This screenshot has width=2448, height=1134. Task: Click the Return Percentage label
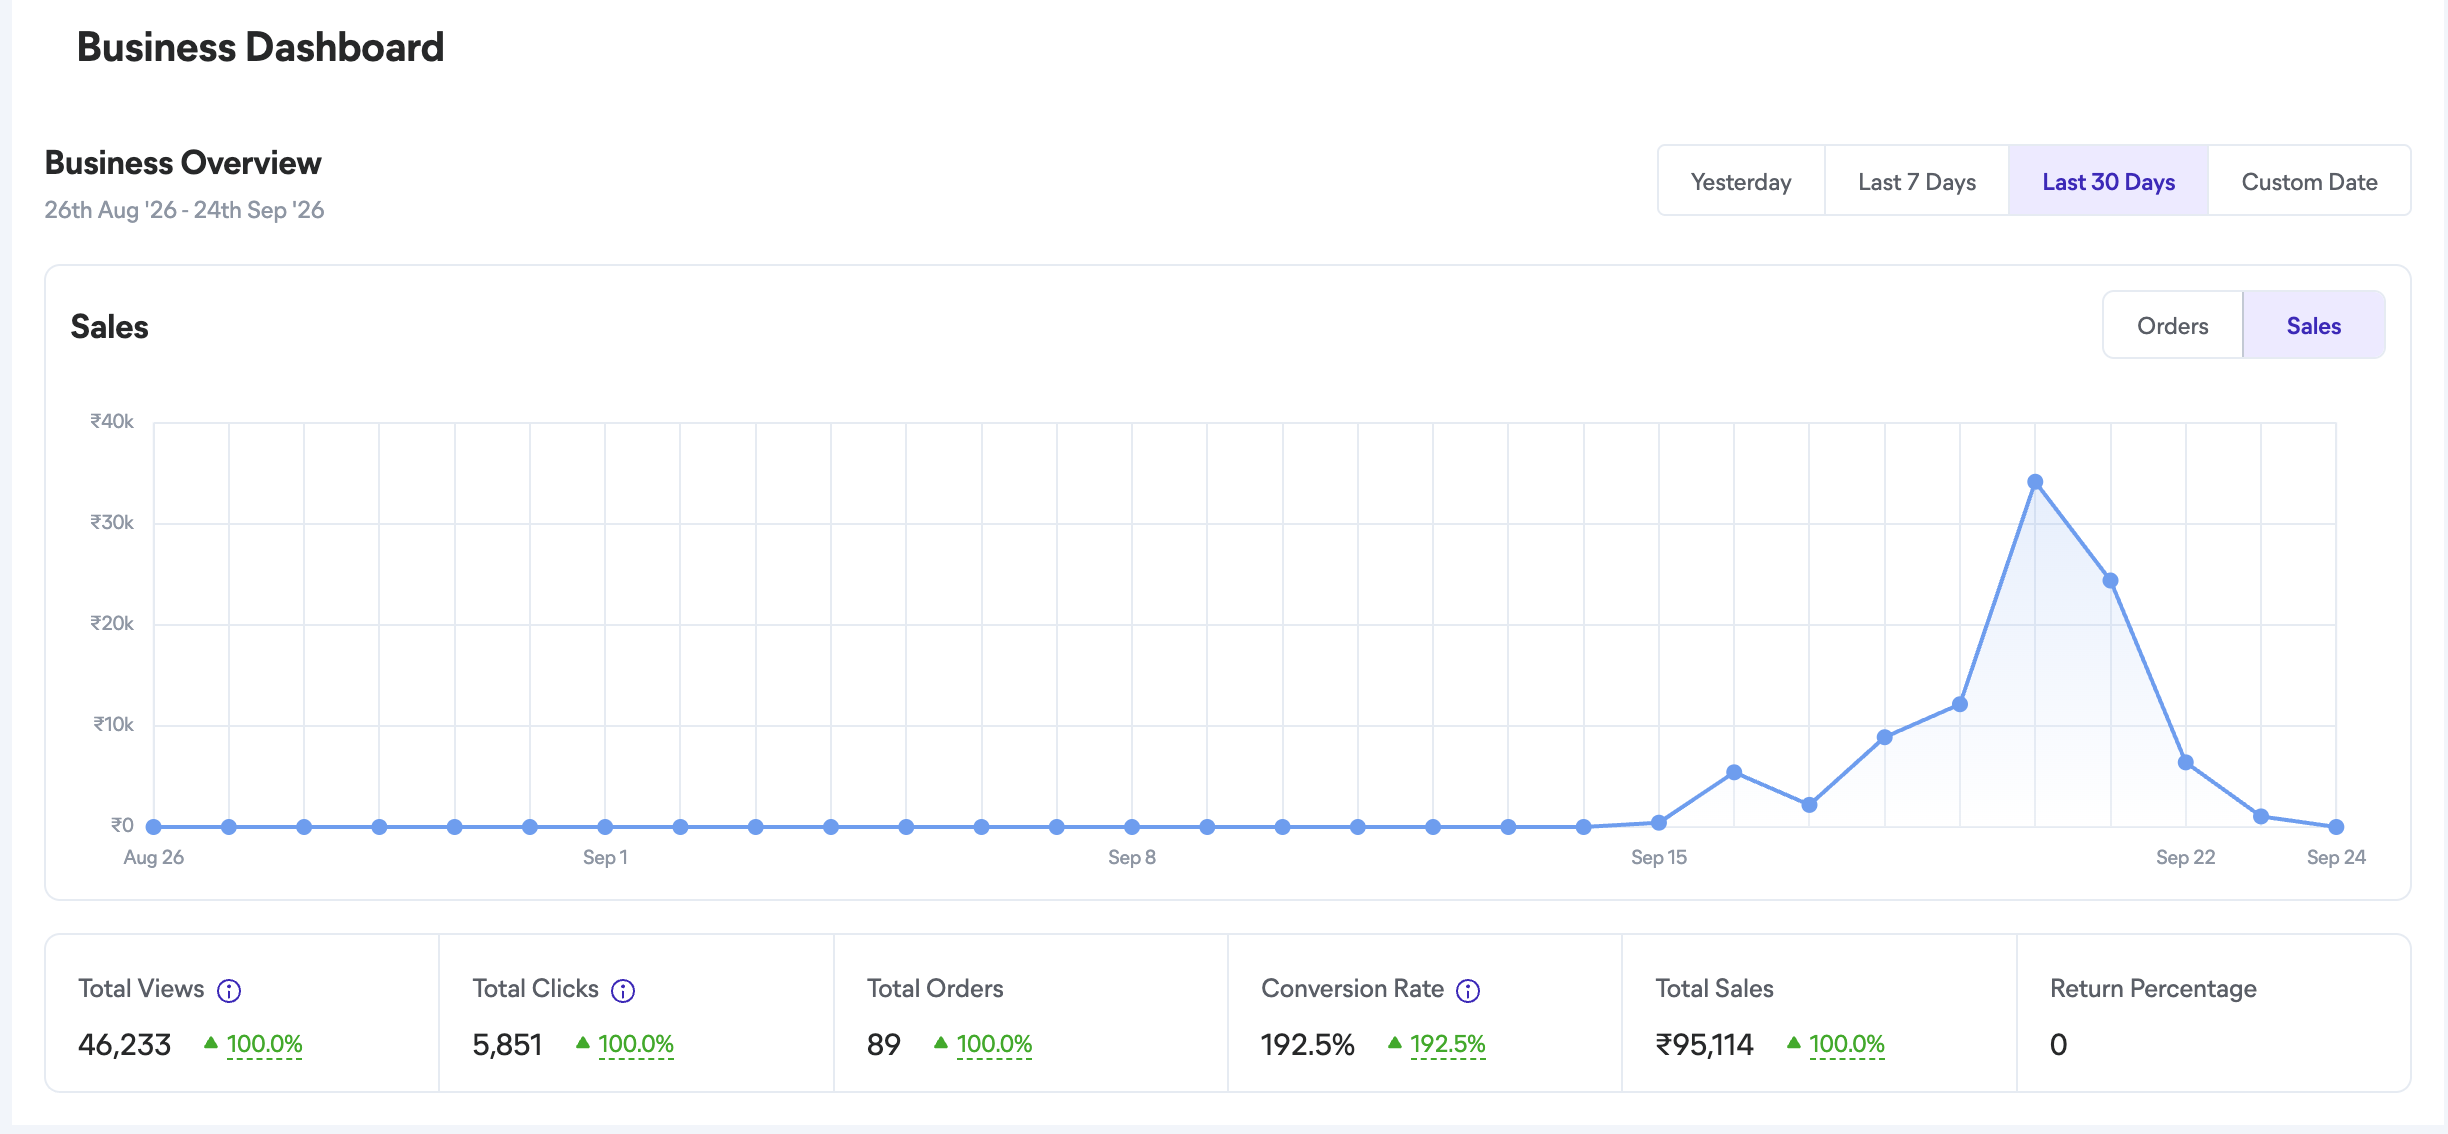2153,989
